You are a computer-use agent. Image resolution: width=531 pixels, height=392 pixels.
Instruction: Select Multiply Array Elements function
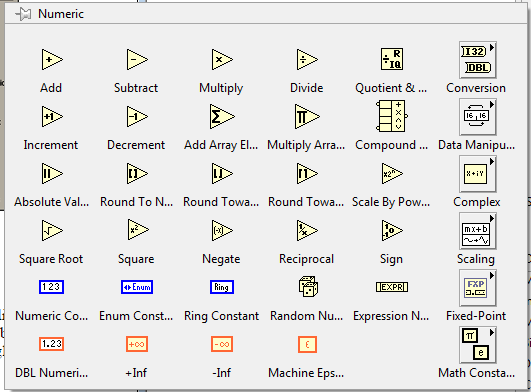(307, 116)
